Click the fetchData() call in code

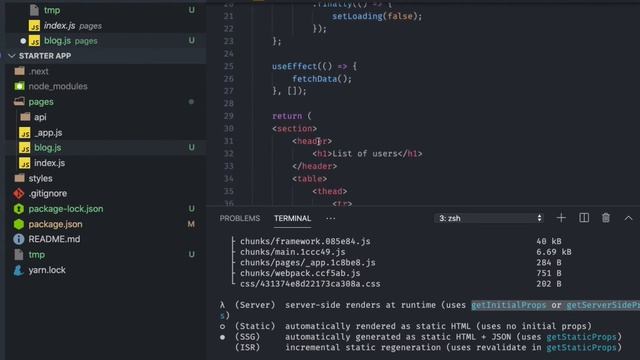[322, 79]
